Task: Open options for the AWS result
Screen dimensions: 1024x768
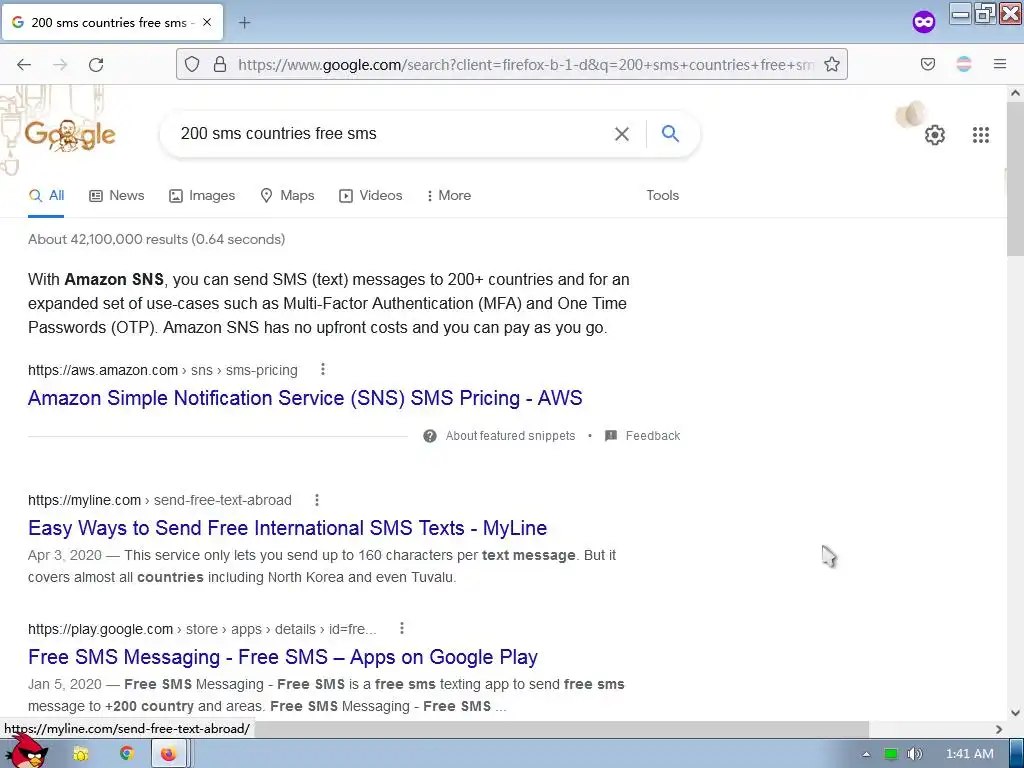Action: (x=323, y=370)
